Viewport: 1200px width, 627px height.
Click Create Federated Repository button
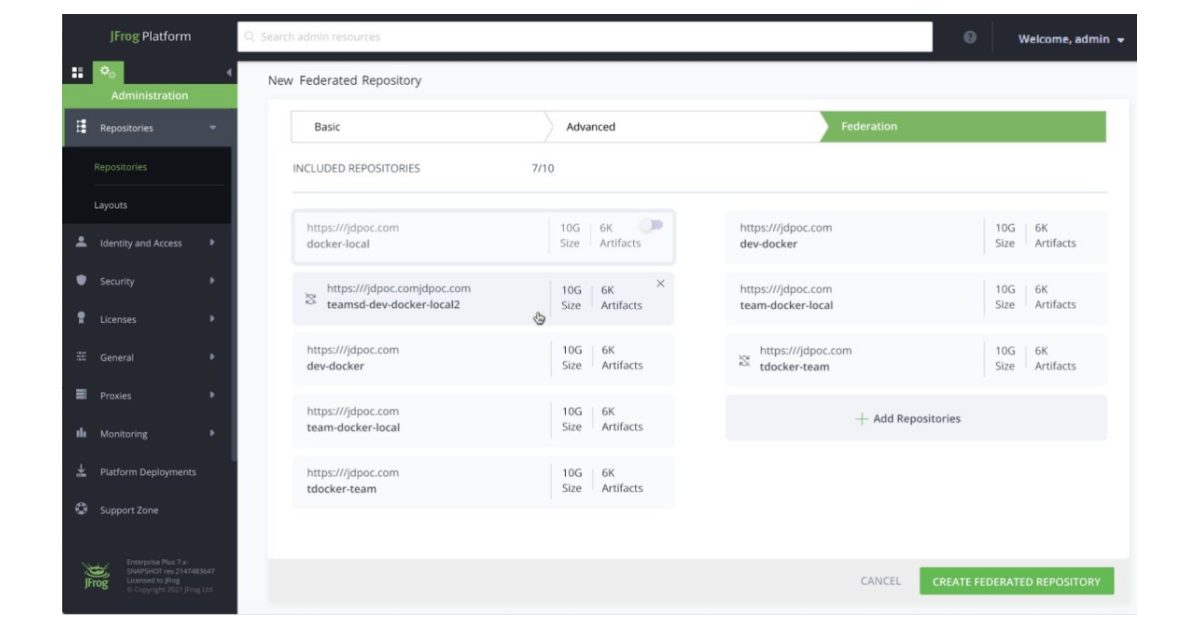pos(1016,581)
